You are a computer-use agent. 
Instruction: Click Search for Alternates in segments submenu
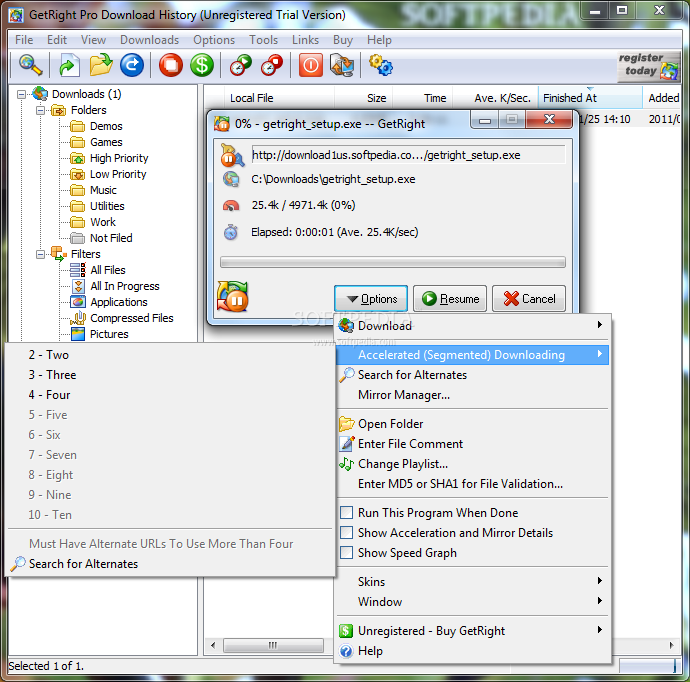click(x=171, y=564)
